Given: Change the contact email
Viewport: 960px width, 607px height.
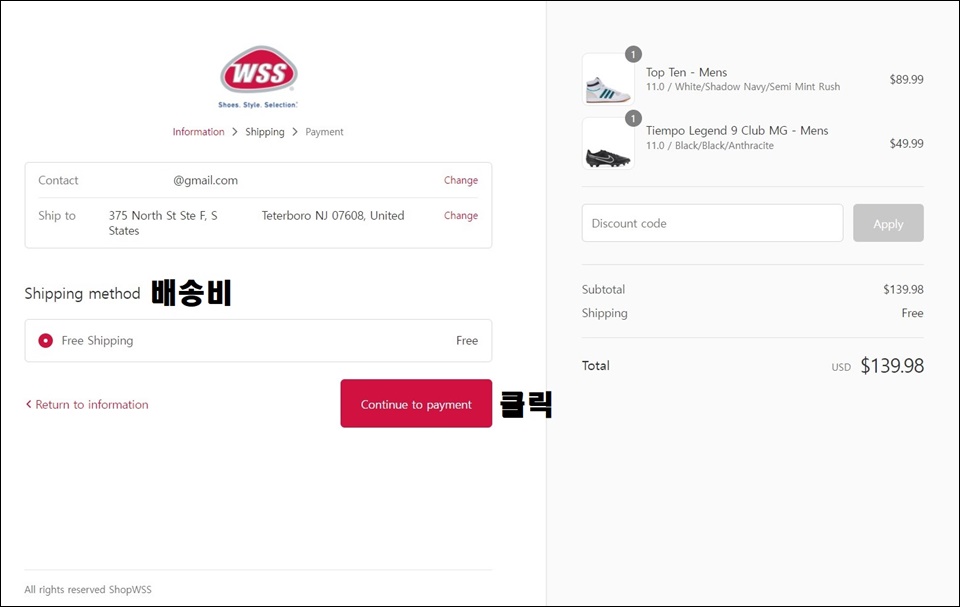Looking at the screenshot, I should pos(460,180).
